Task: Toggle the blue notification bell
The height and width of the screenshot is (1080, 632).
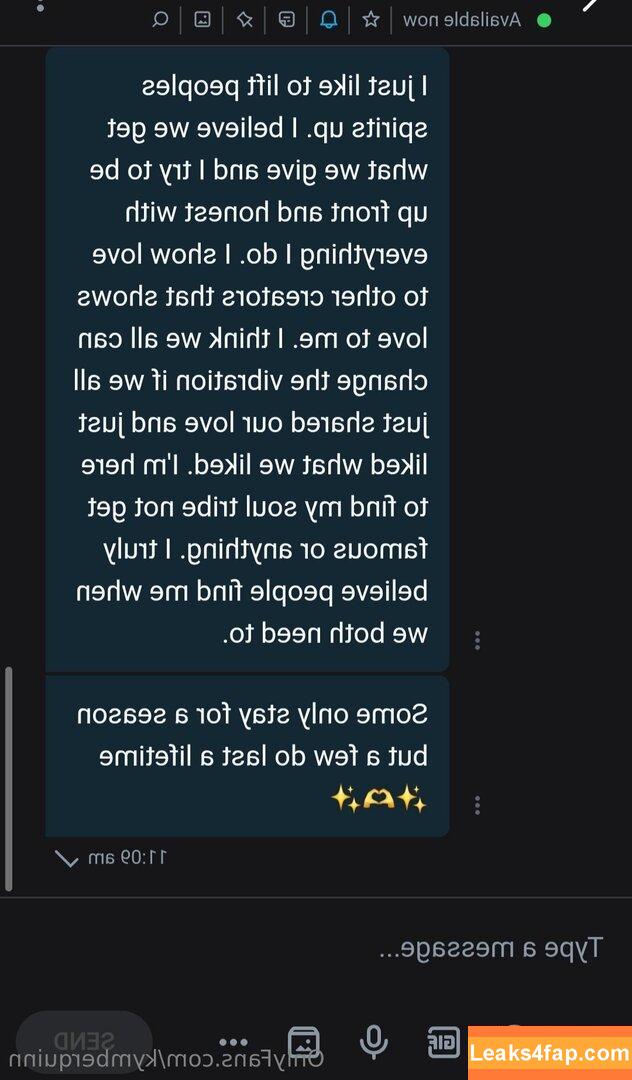Action: pos(328,19)
